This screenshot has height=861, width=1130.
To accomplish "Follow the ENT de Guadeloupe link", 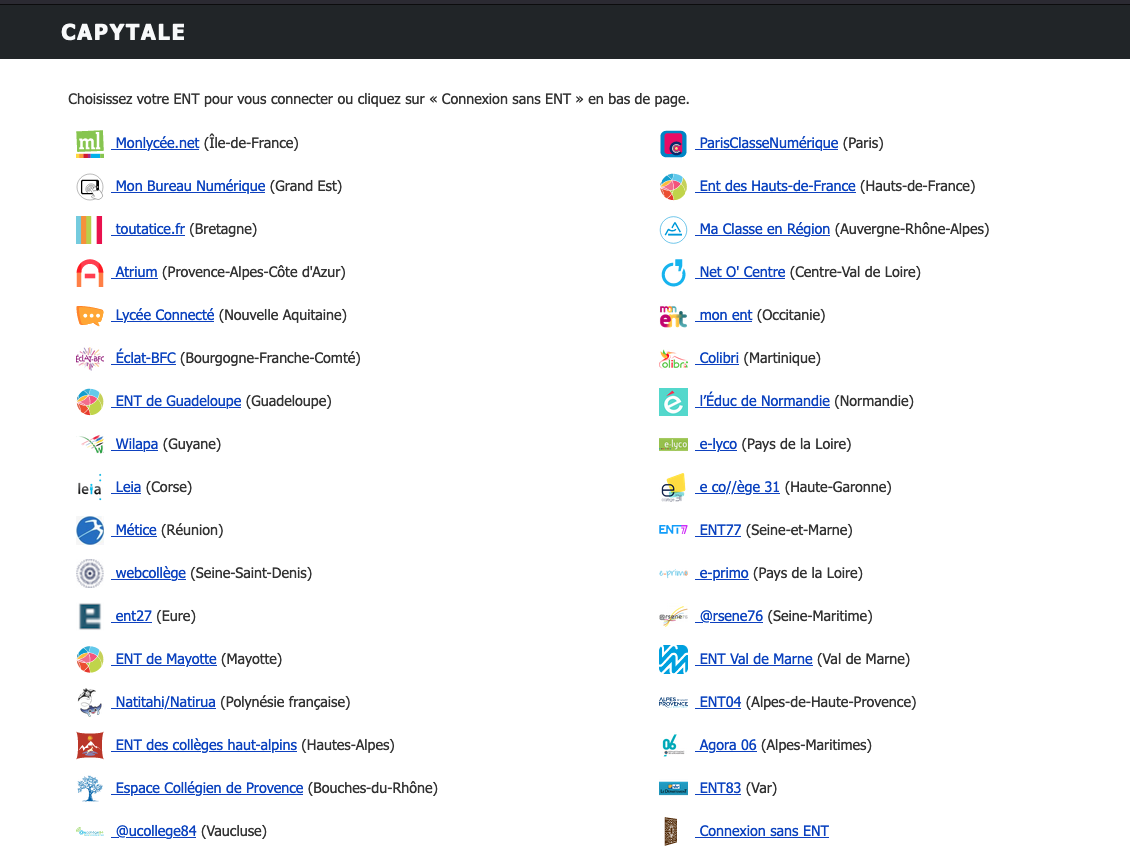I will (178, 401).
